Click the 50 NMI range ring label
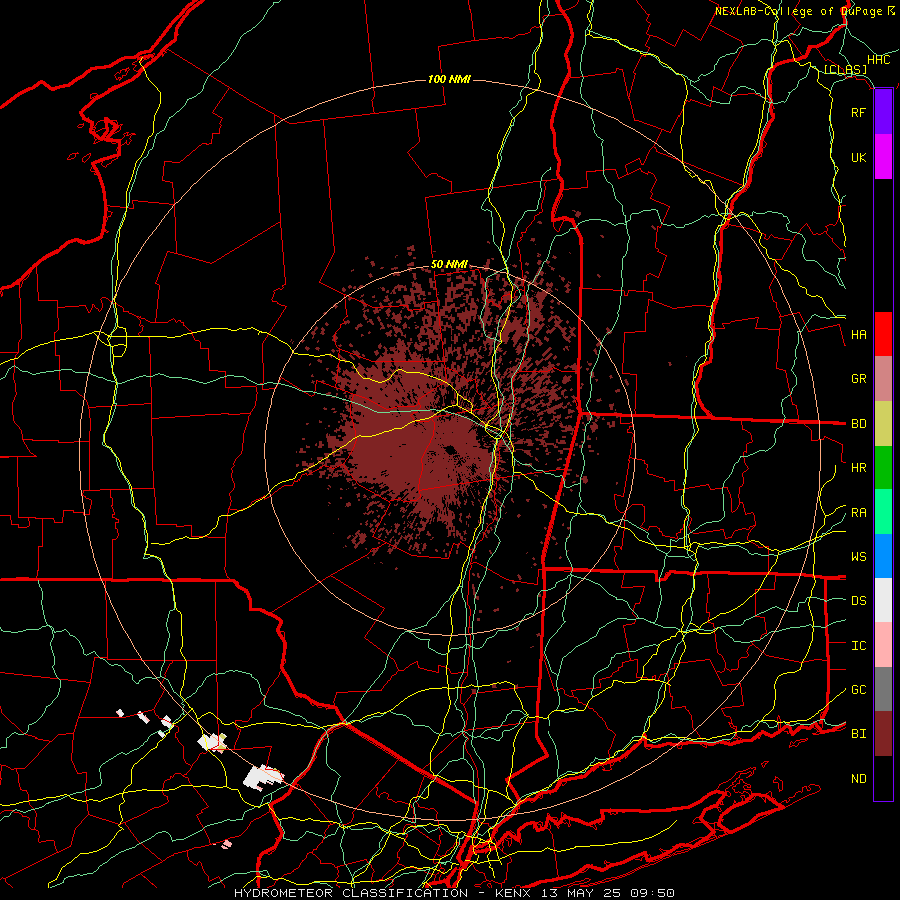Image resolution: width=900 pixels, height=900 pixels. point(449,265)
